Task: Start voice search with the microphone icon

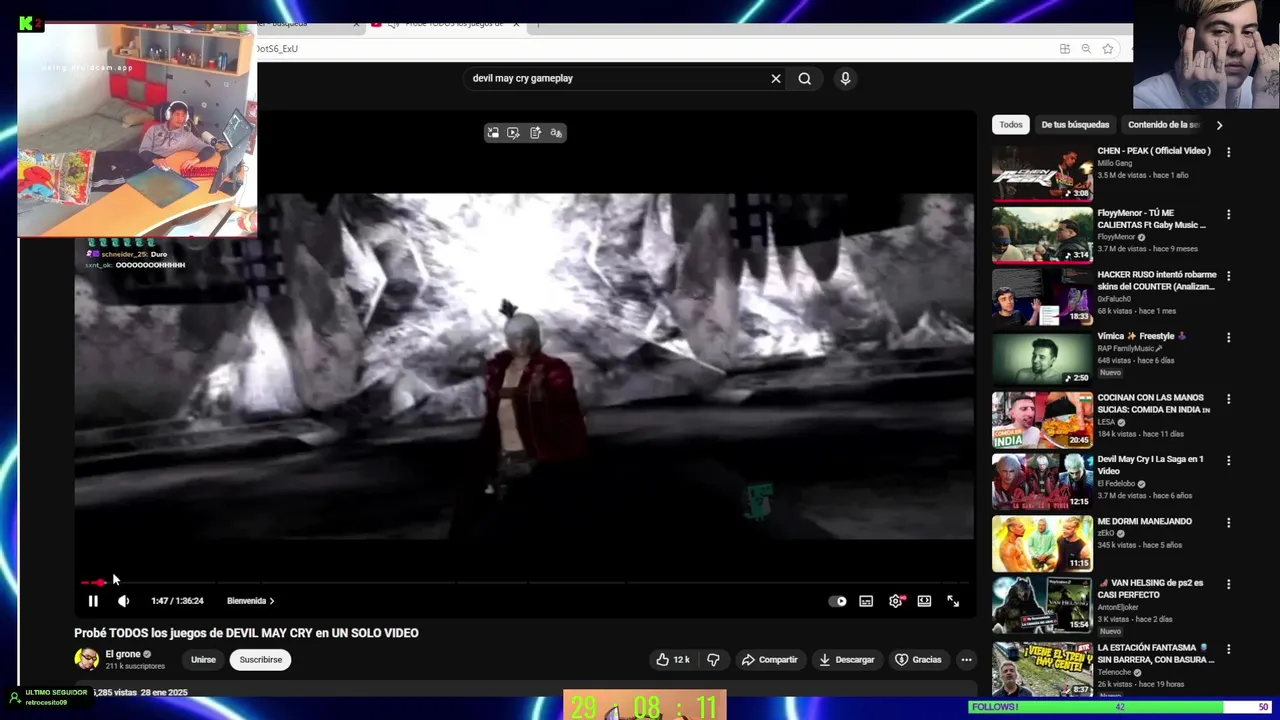Action: pyautogui.click(x=845, y=78)
